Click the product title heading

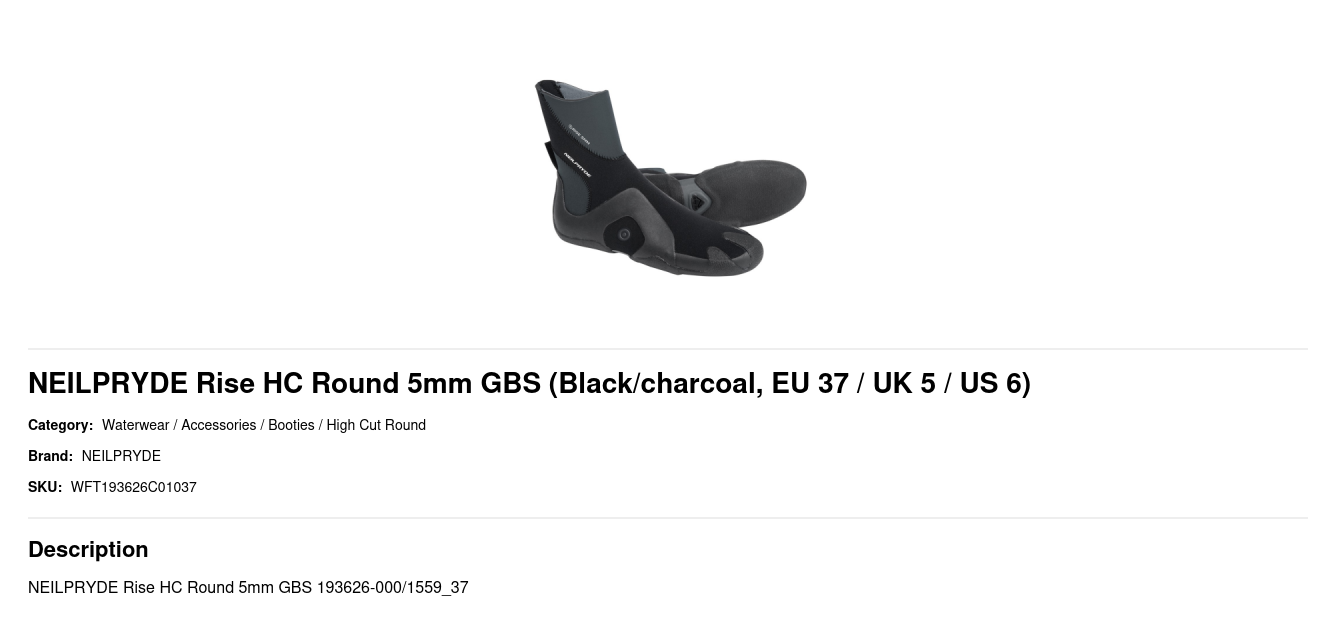[x=529, y=383]
